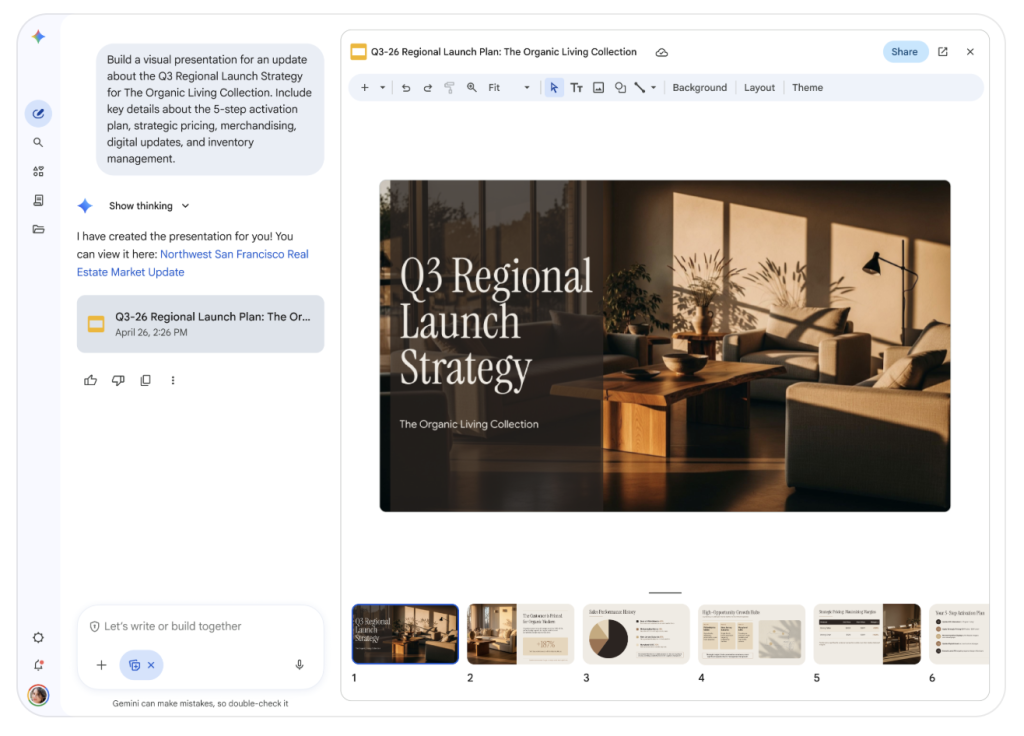Click the plus attach button in prompt box

click(x=101, y=665)
